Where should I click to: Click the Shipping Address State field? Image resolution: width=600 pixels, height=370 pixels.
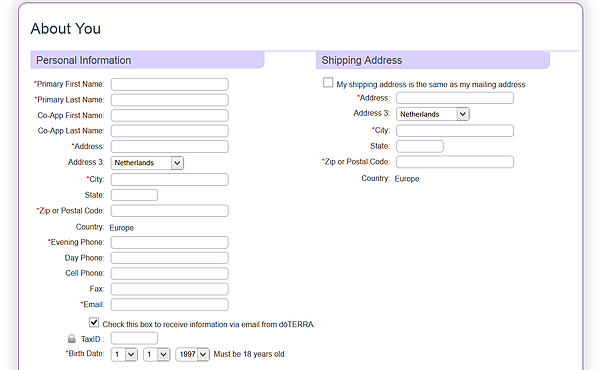[x=420, y=146]
